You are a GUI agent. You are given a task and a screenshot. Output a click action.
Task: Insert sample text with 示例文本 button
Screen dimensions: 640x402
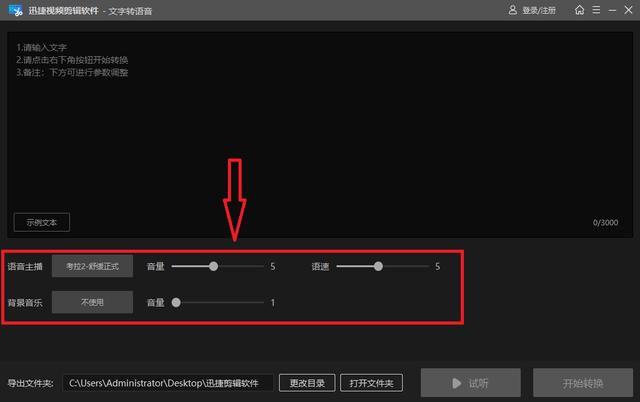42,222
